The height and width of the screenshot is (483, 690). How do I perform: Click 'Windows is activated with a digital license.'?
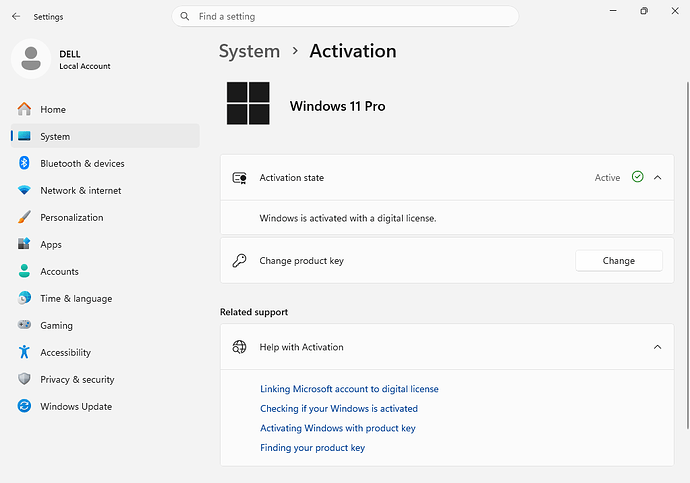coord(348,218)
